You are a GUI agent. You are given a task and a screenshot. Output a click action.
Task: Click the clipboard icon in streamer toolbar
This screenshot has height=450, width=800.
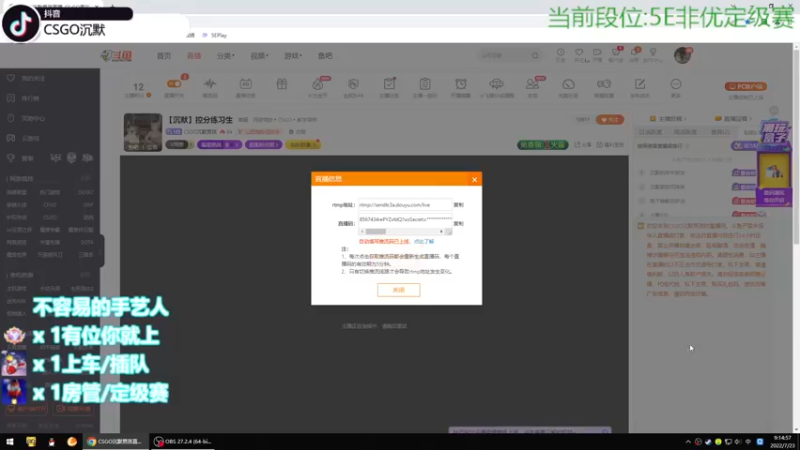(425, 84)
